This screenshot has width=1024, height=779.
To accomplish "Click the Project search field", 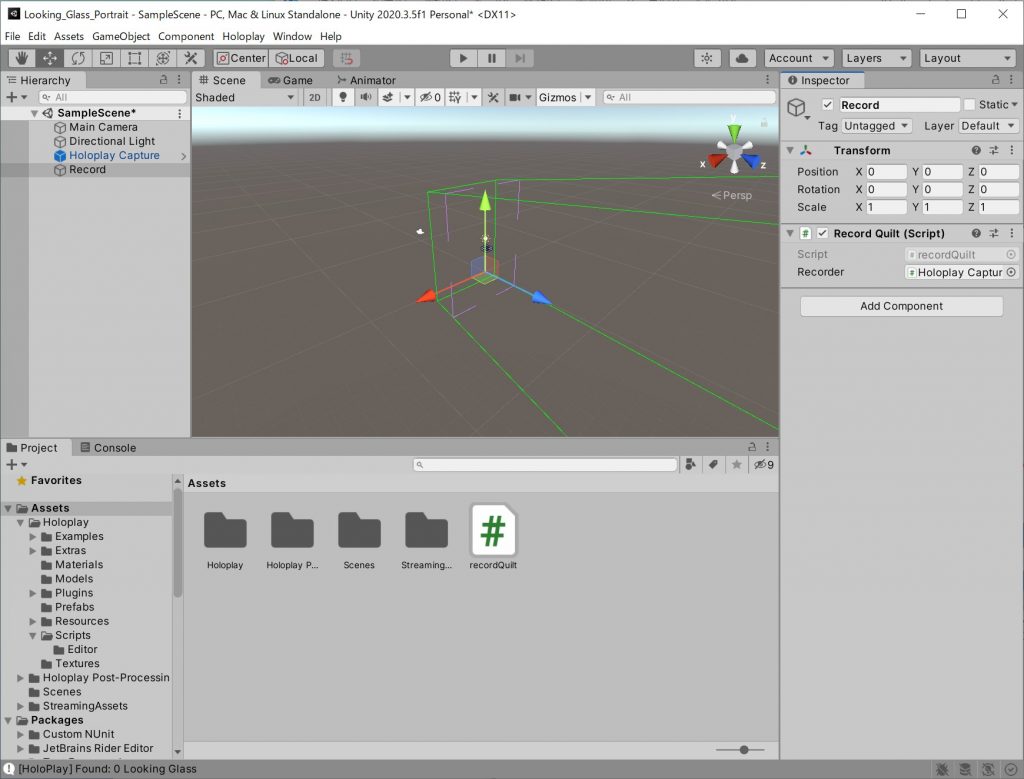I will [545, 464].
